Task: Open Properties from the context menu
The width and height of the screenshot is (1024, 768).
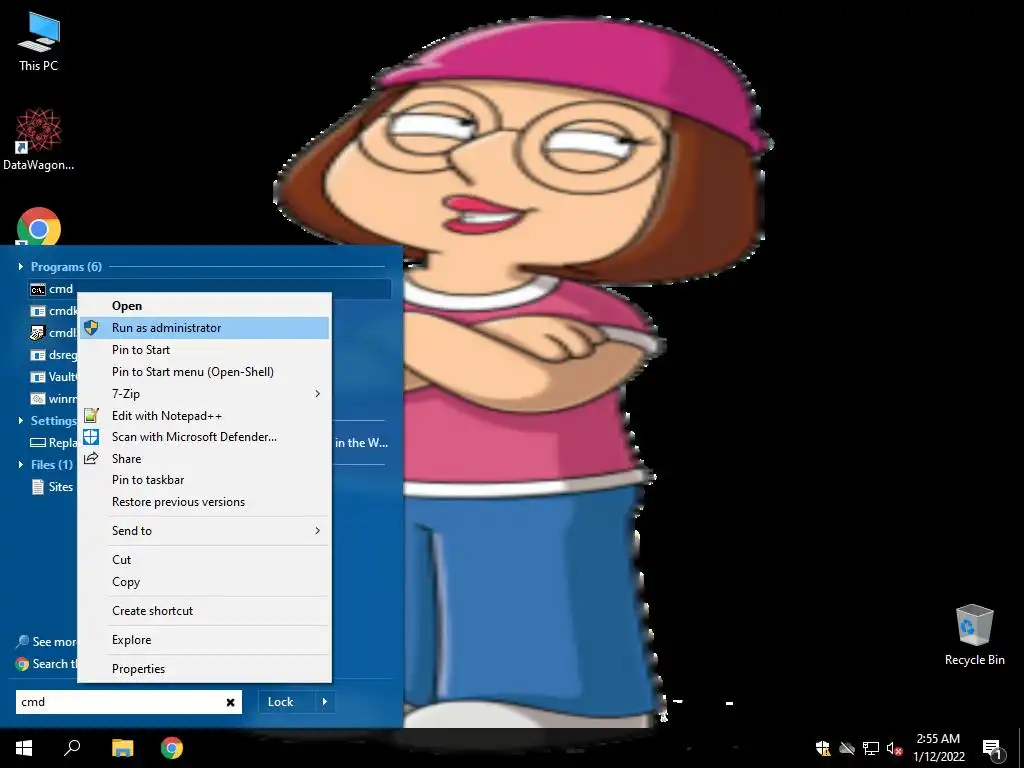Action: click(x=204, y=669)
